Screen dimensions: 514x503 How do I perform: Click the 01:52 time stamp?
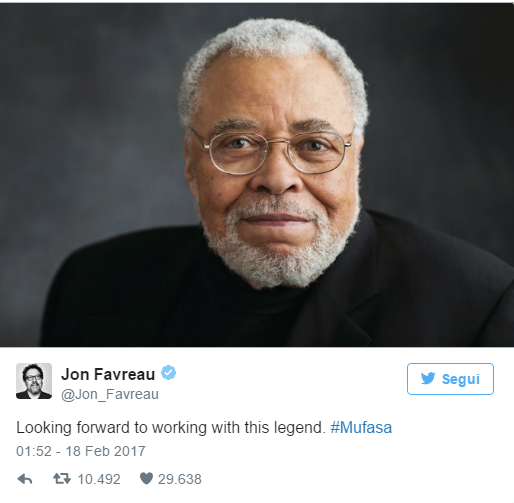[34, 451]
